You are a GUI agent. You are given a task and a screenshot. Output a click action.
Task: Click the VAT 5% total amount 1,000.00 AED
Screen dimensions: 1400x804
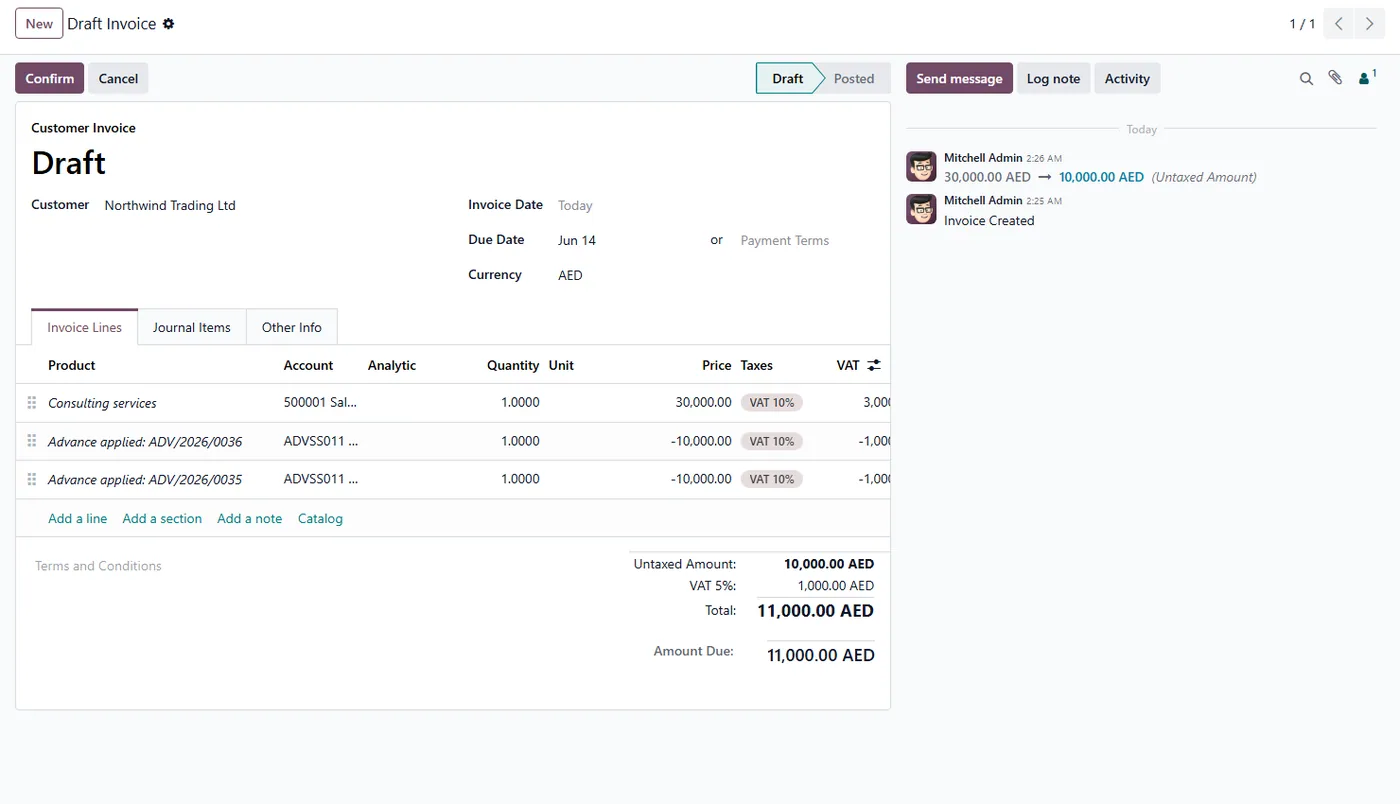click(x=836, y=586)
